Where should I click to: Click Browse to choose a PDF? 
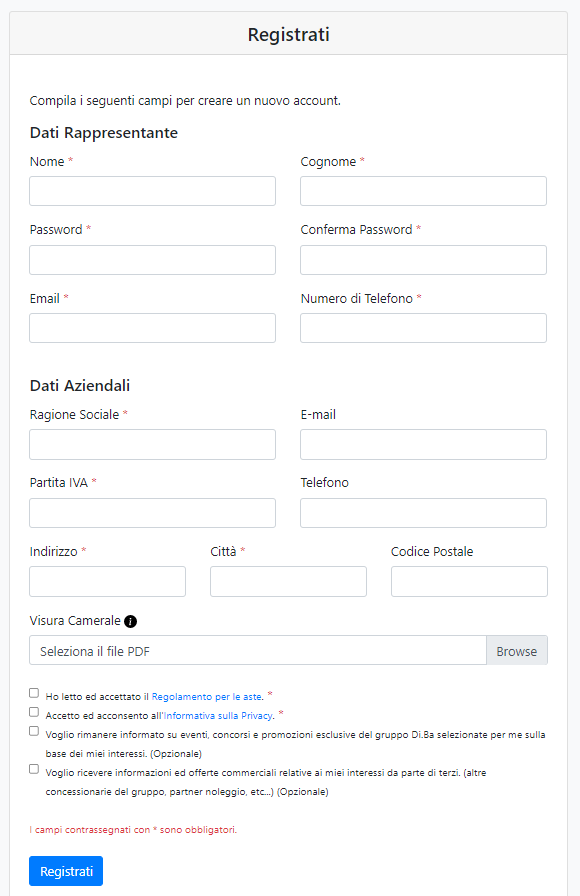517,650
